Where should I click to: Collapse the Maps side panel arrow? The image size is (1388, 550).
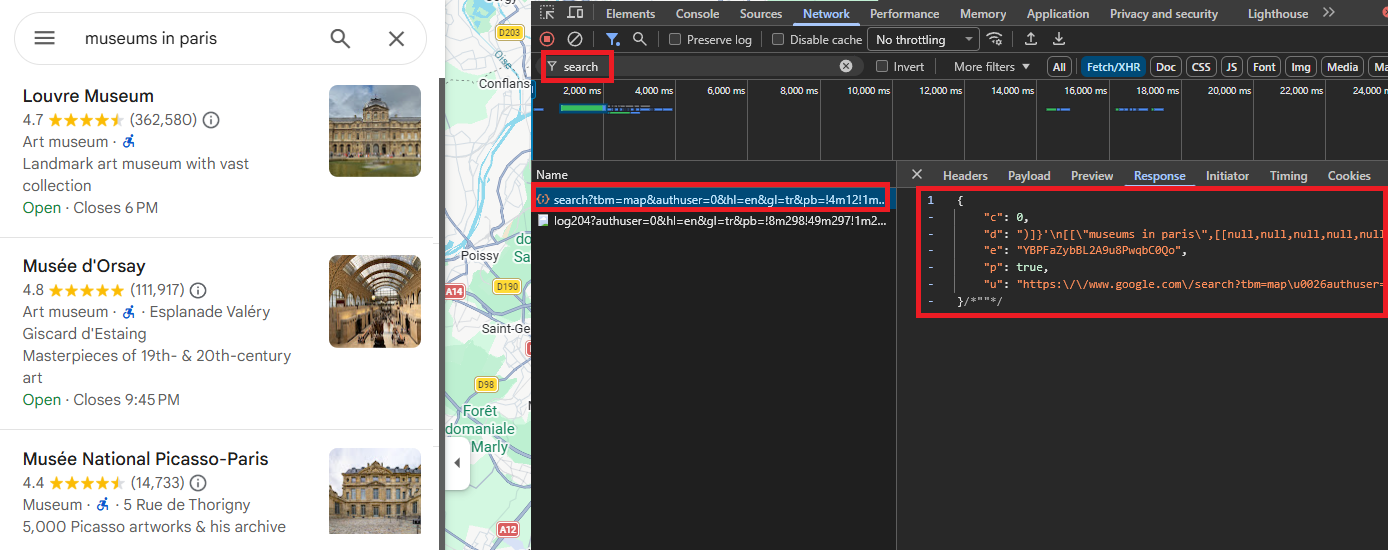457,463
